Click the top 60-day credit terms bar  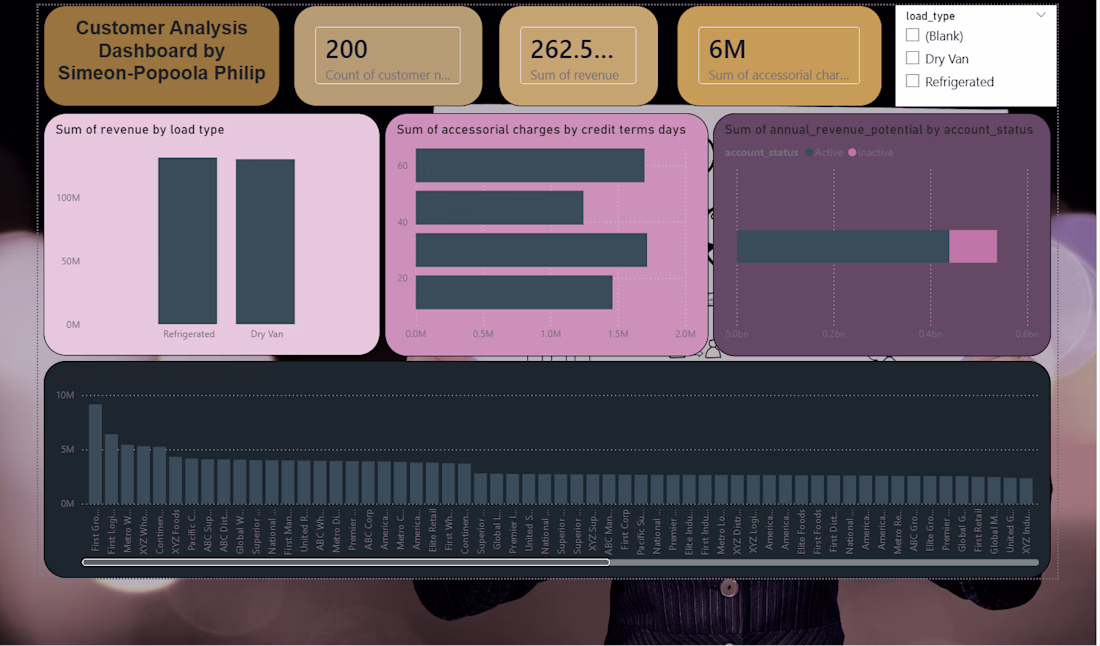[x=530, y=166]
